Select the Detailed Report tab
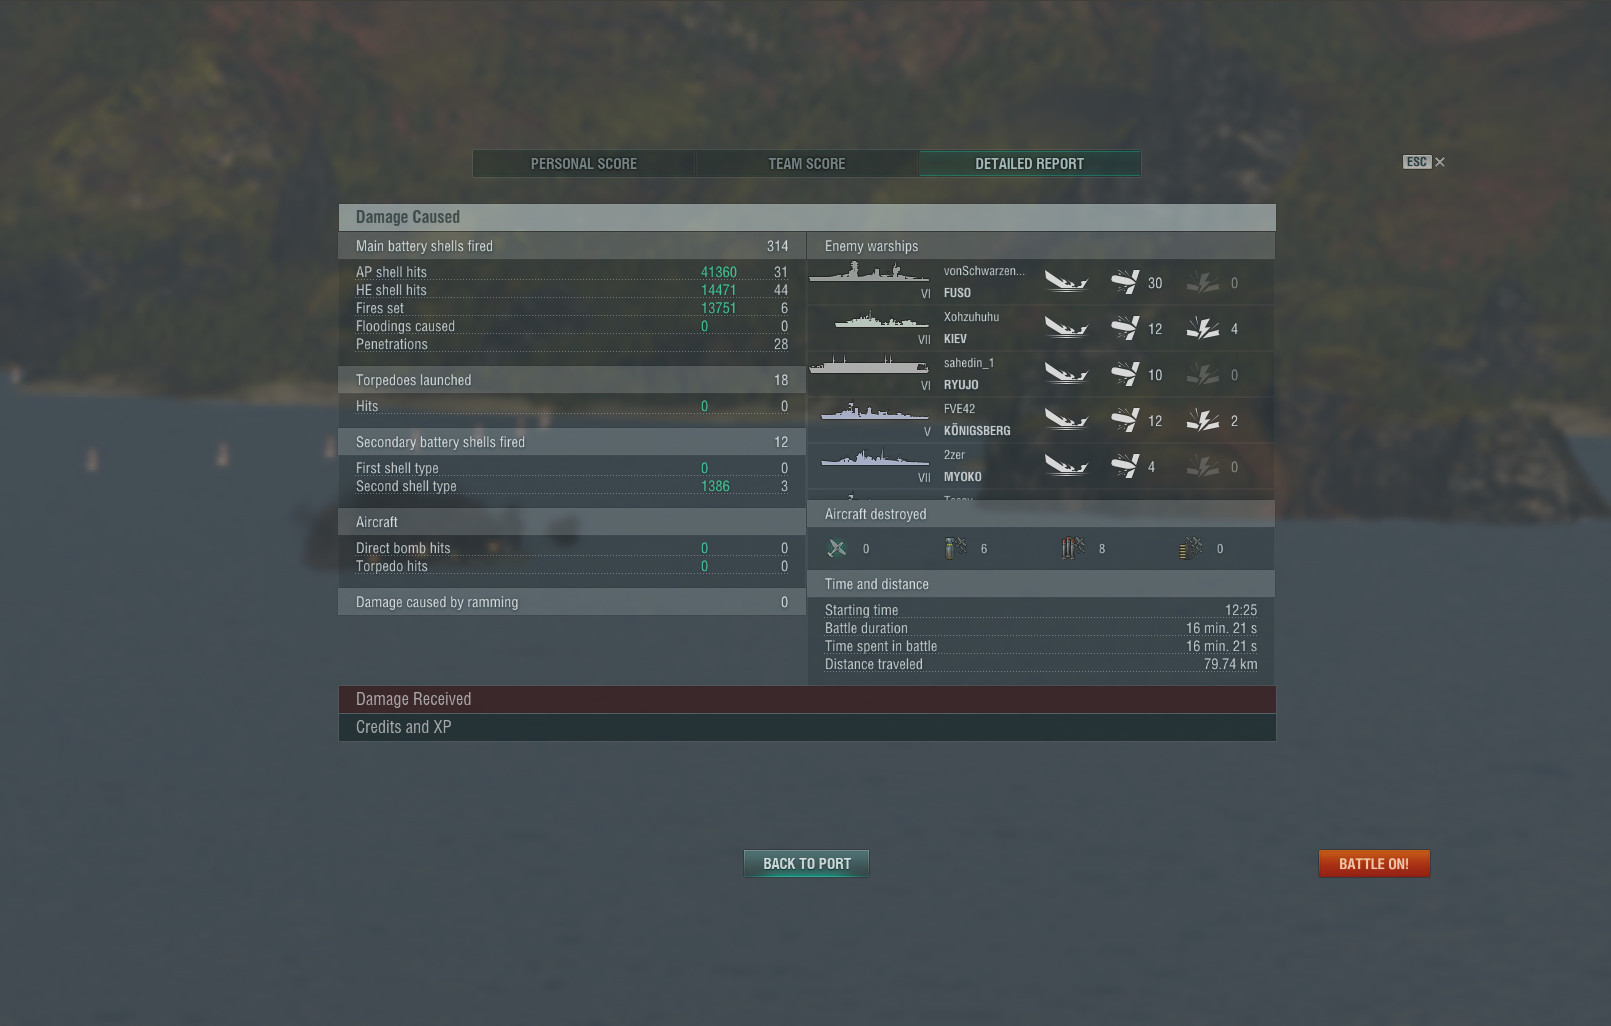The width and height of the screenshot is (1611, 1026). (x=1030, y=164)
